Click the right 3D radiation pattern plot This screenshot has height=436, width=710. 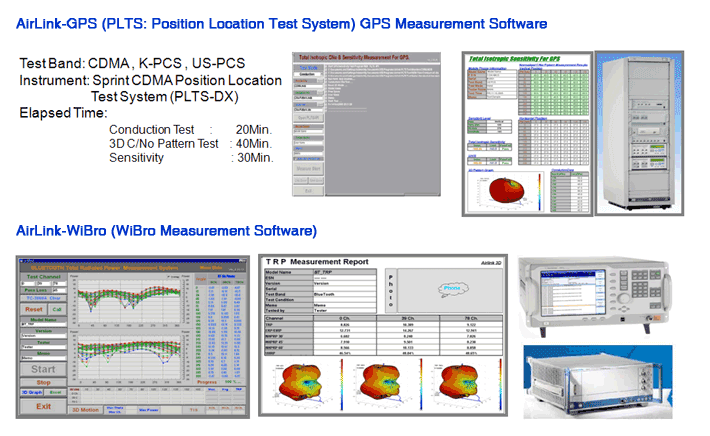(459, 383)
